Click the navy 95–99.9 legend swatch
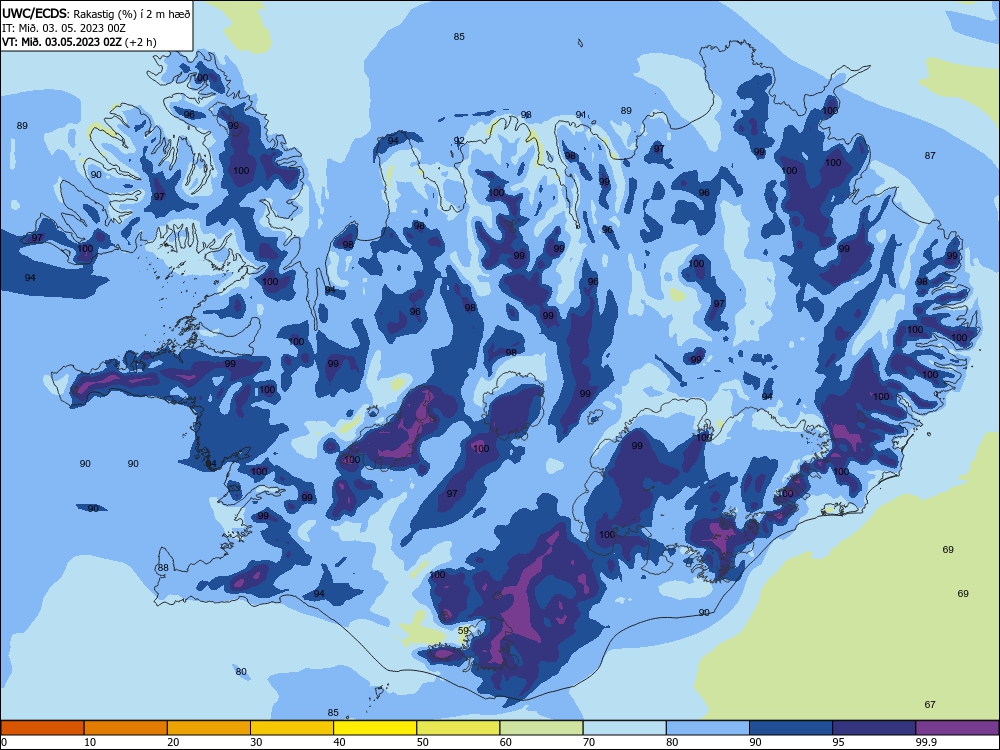 coord(874,728)
